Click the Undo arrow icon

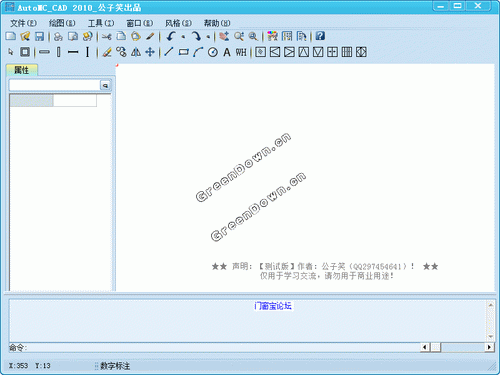point(171,36)
